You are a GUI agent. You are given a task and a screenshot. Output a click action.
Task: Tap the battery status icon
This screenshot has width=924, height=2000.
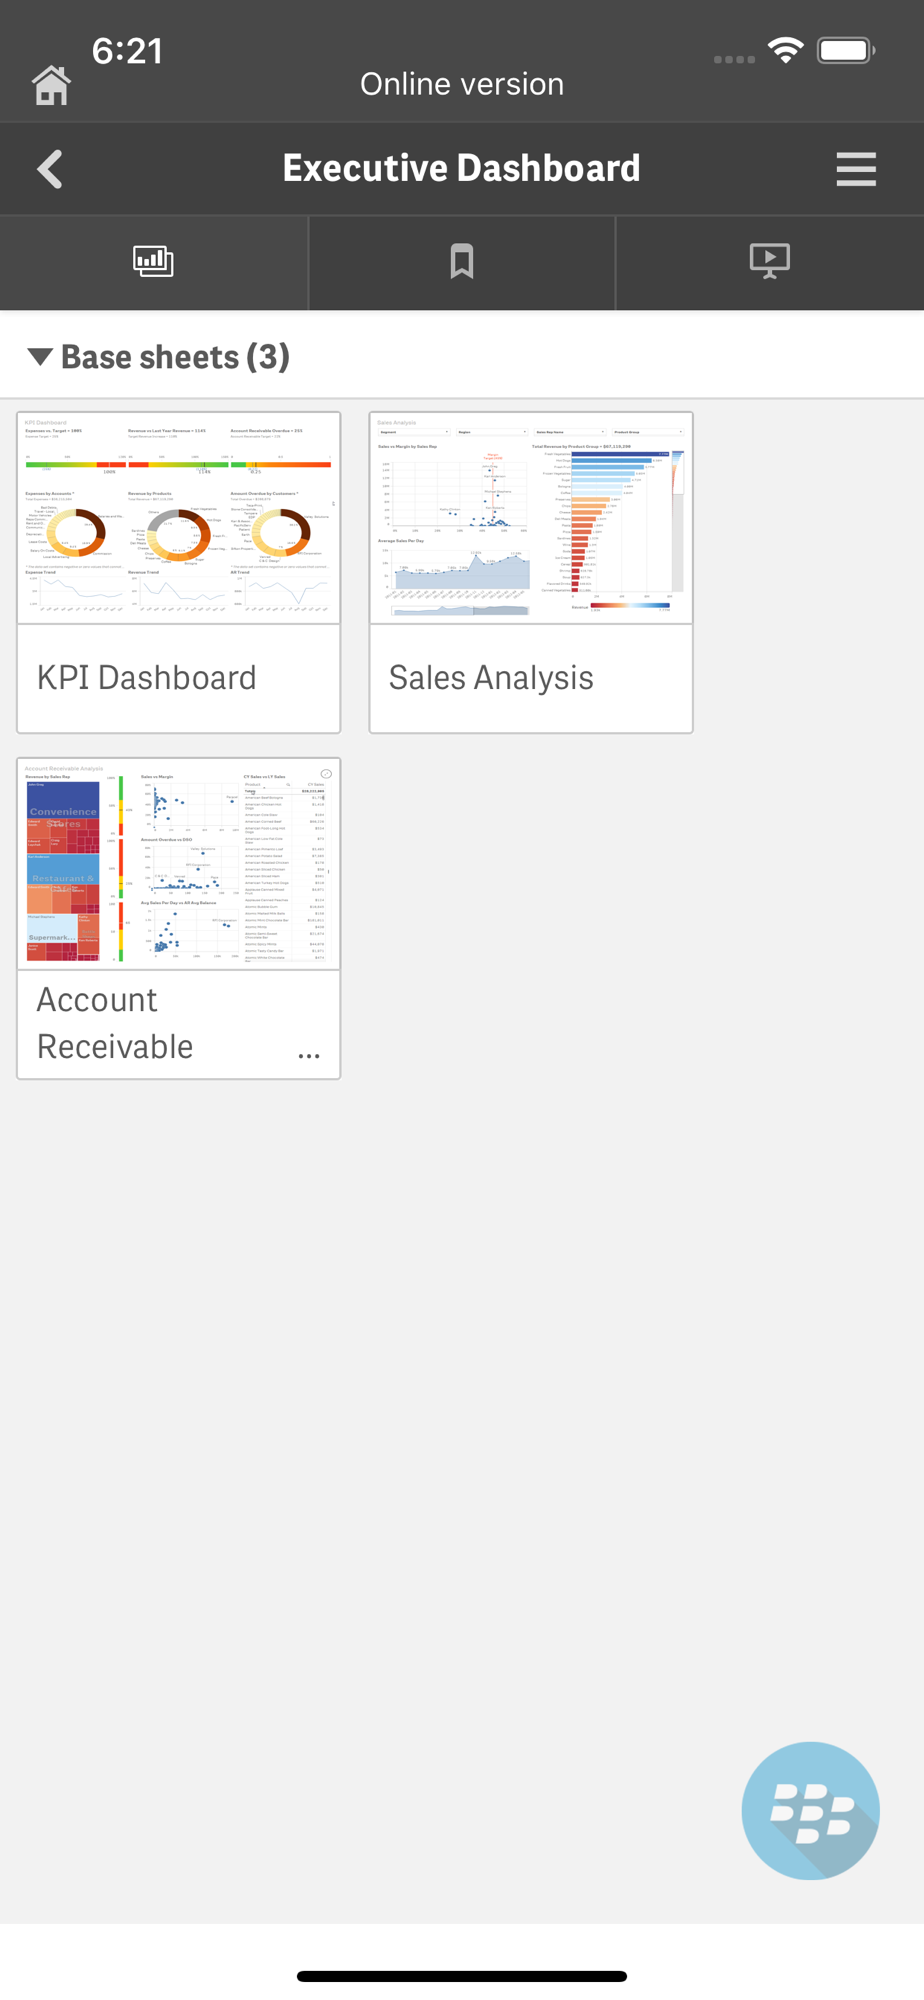tap(846, 50)
